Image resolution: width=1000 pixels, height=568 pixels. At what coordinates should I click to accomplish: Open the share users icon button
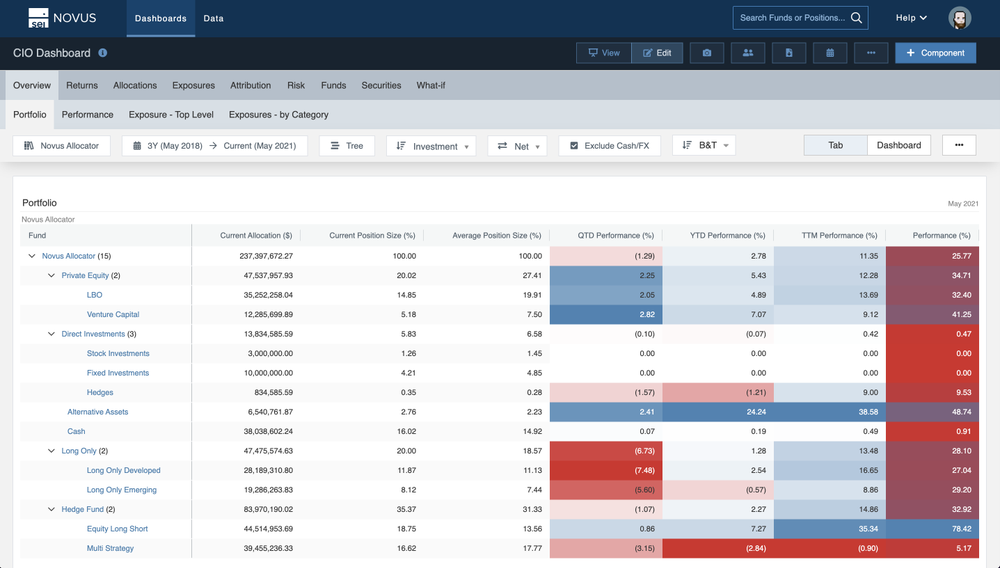(x=747, y=53)
